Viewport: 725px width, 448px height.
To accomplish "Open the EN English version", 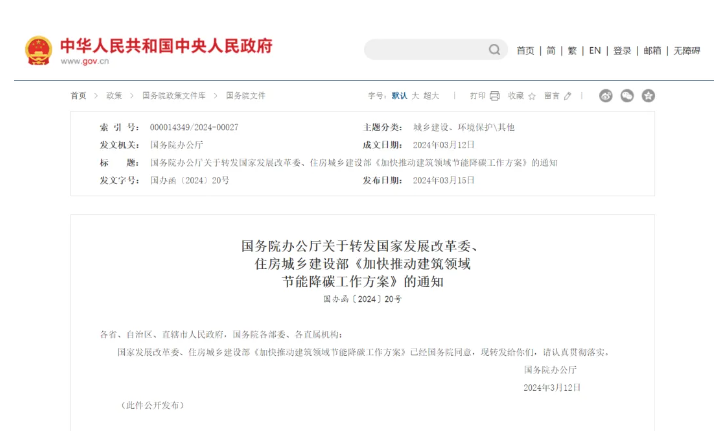I will pos(595,50).
